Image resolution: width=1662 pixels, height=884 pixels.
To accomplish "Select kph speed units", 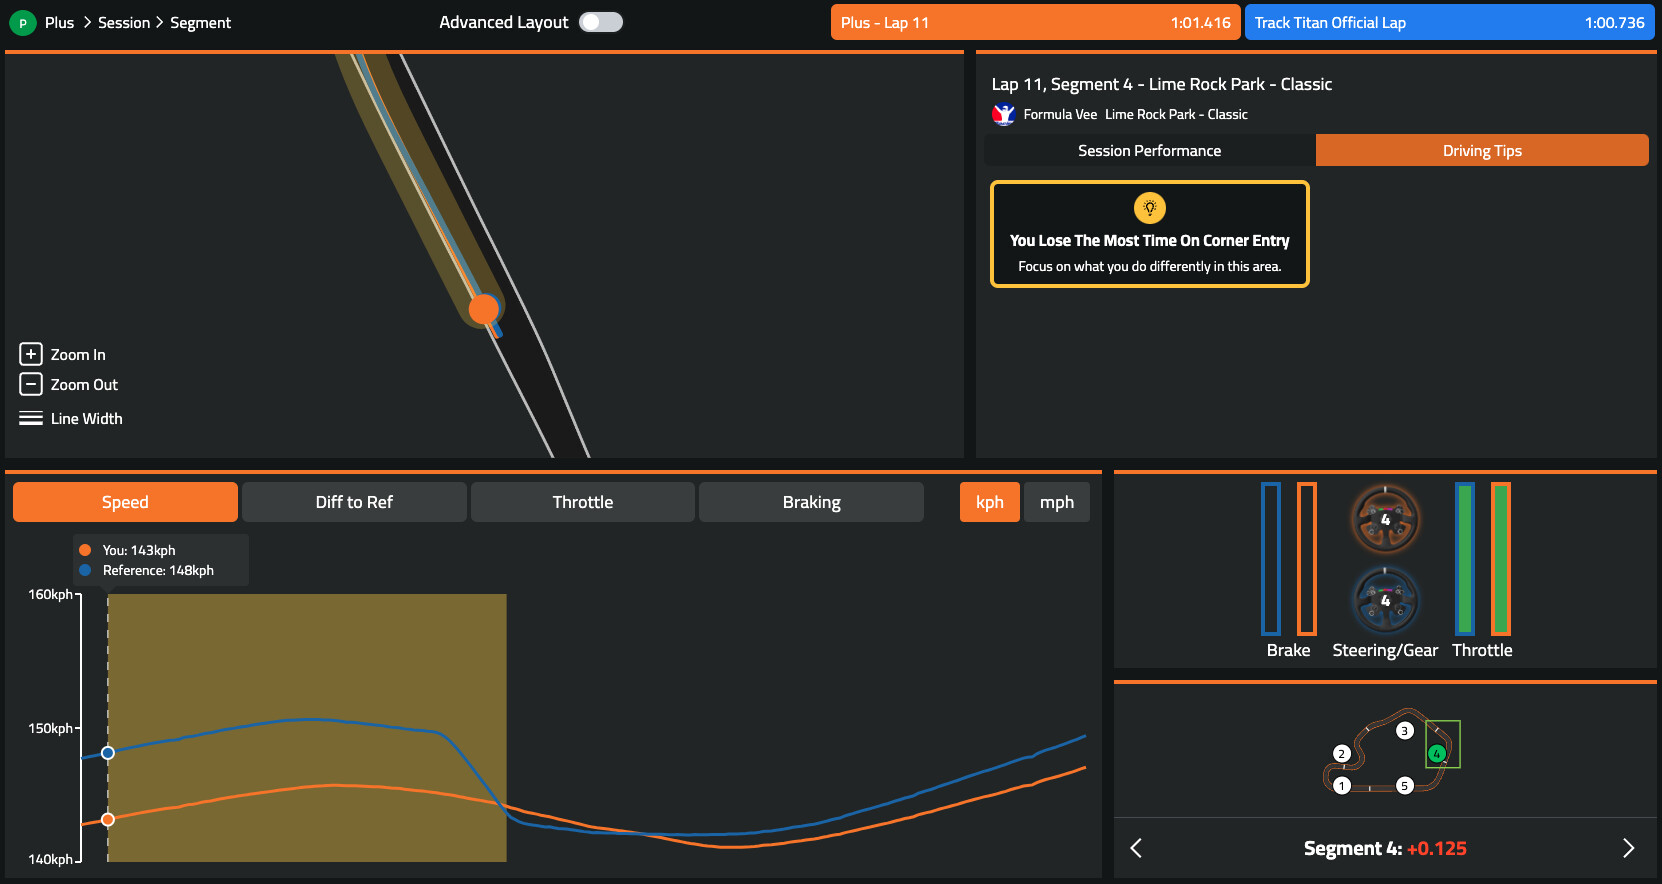I will pos(990,502).
